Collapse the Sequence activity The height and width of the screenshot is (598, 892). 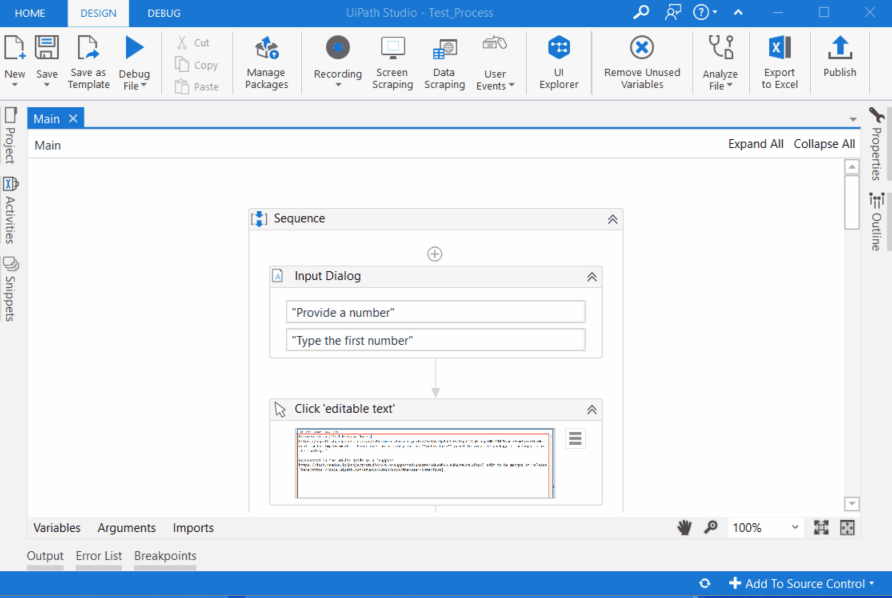click(x=611, y=218)
